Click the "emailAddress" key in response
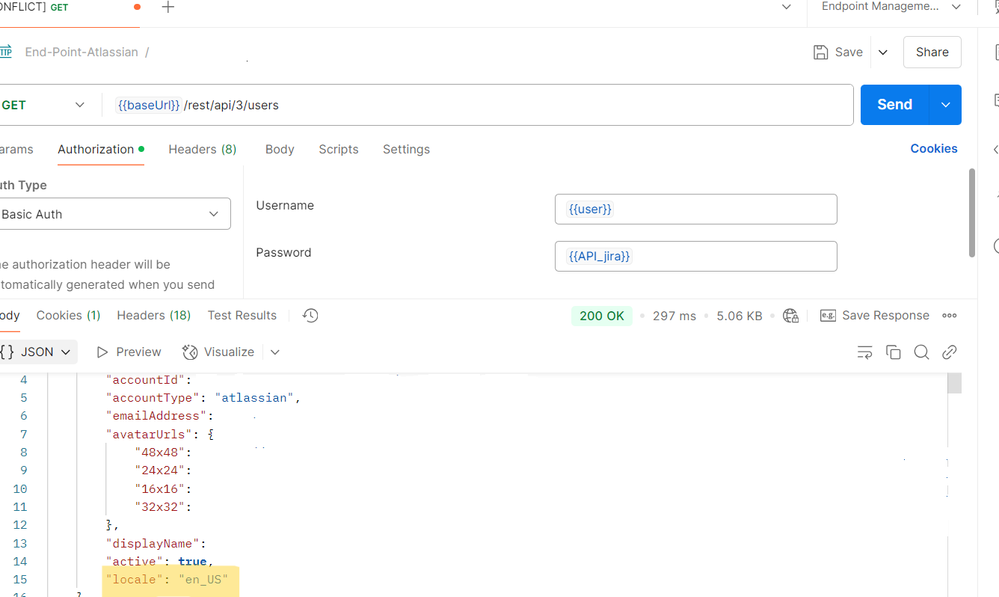 point(156,416)
